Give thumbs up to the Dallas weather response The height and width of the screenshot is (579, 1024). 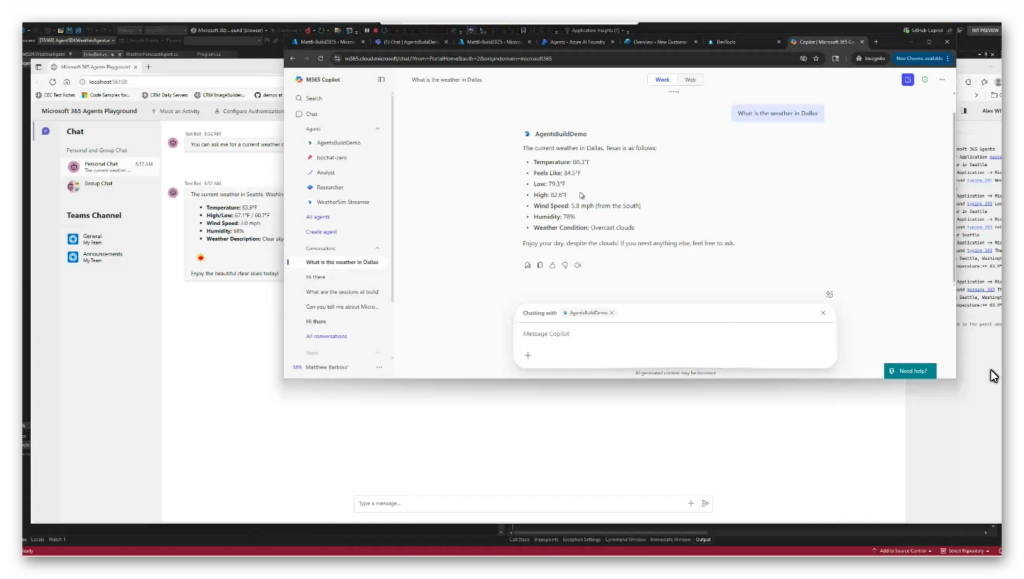(552, 265)
